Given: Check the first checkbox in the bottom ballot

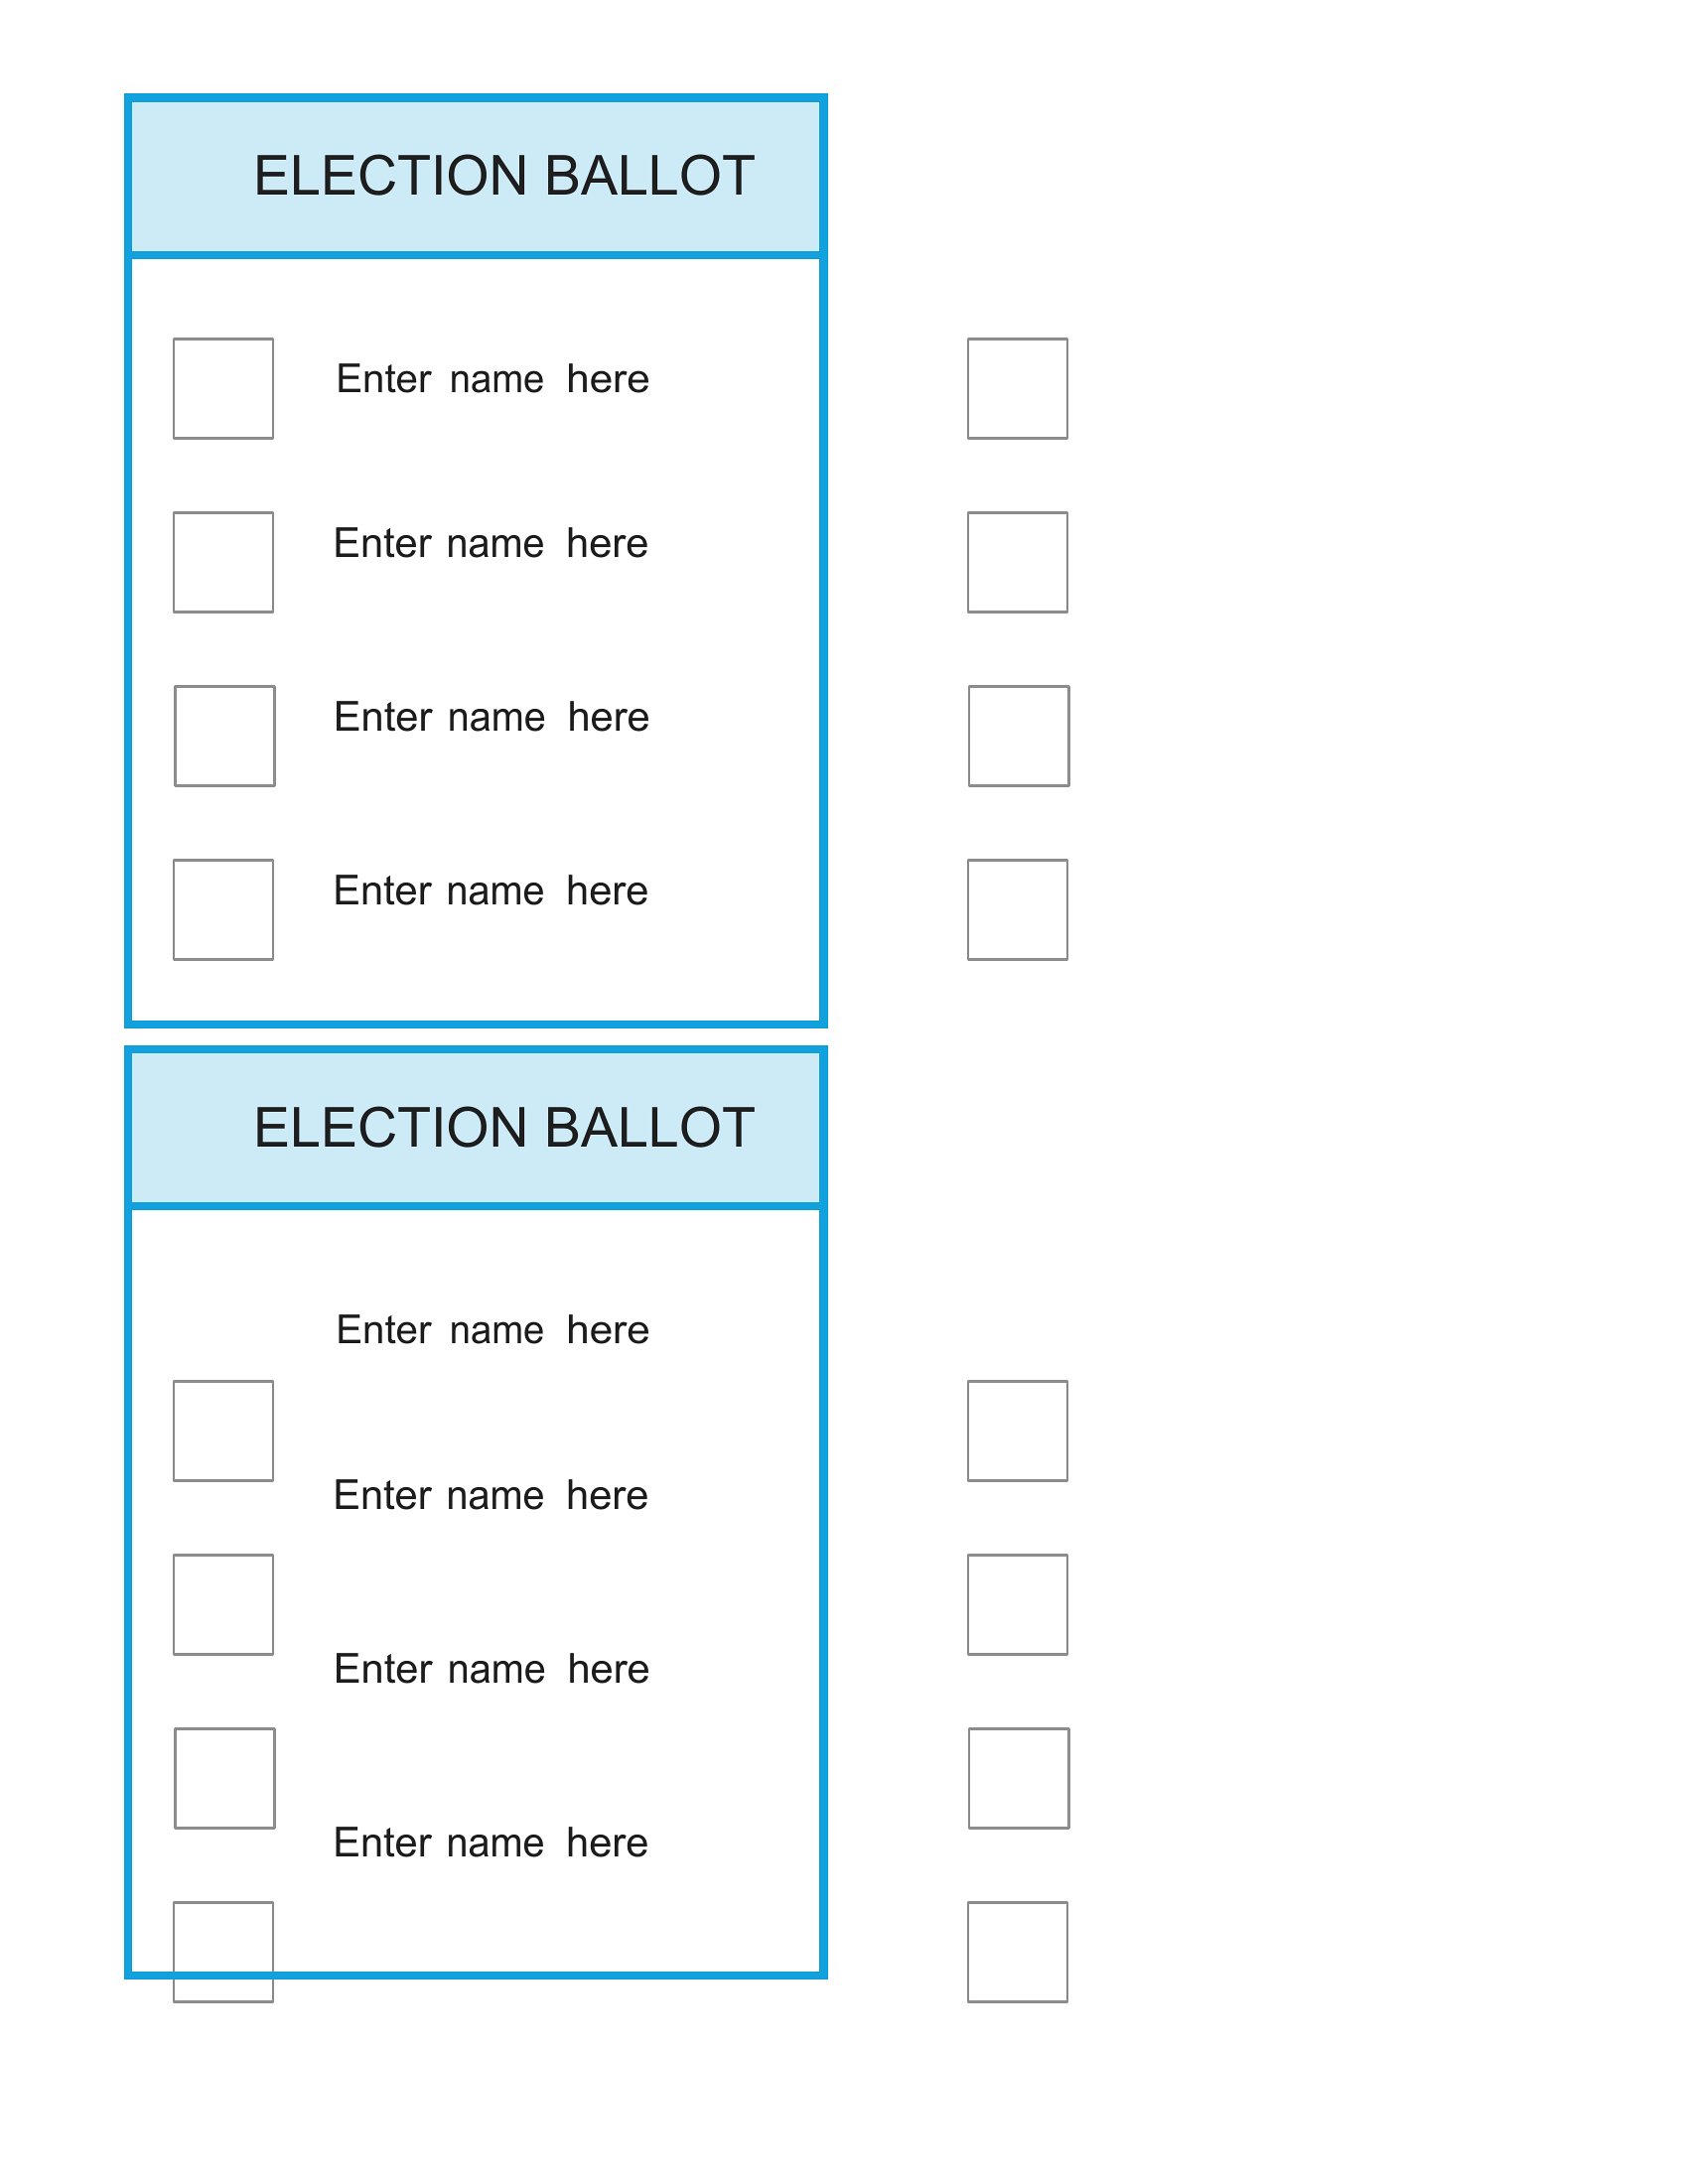Looking at the screenshot, I should tap(223, 1431).
